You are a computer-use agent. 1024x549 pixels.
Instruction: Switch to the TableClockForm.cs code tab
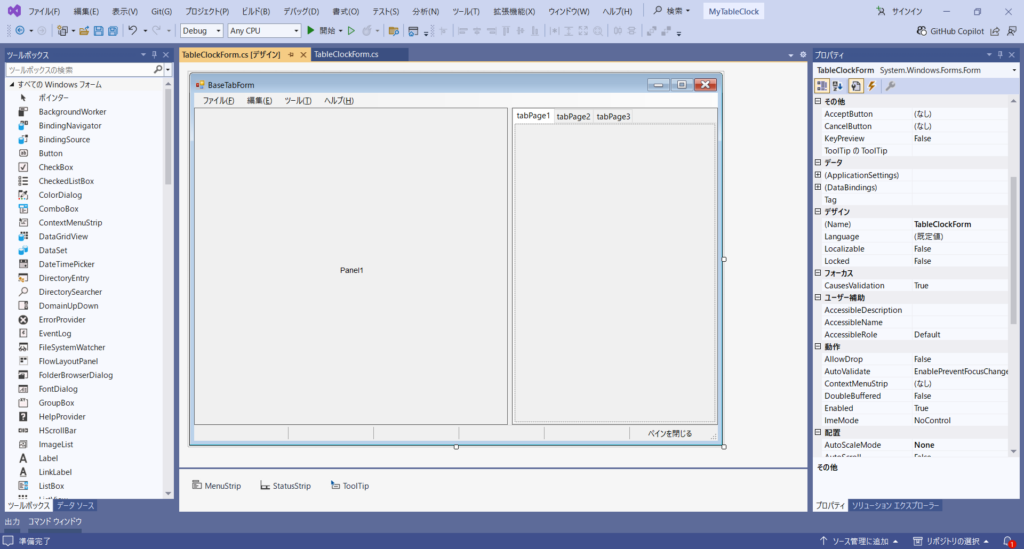(x=346, y=54)
